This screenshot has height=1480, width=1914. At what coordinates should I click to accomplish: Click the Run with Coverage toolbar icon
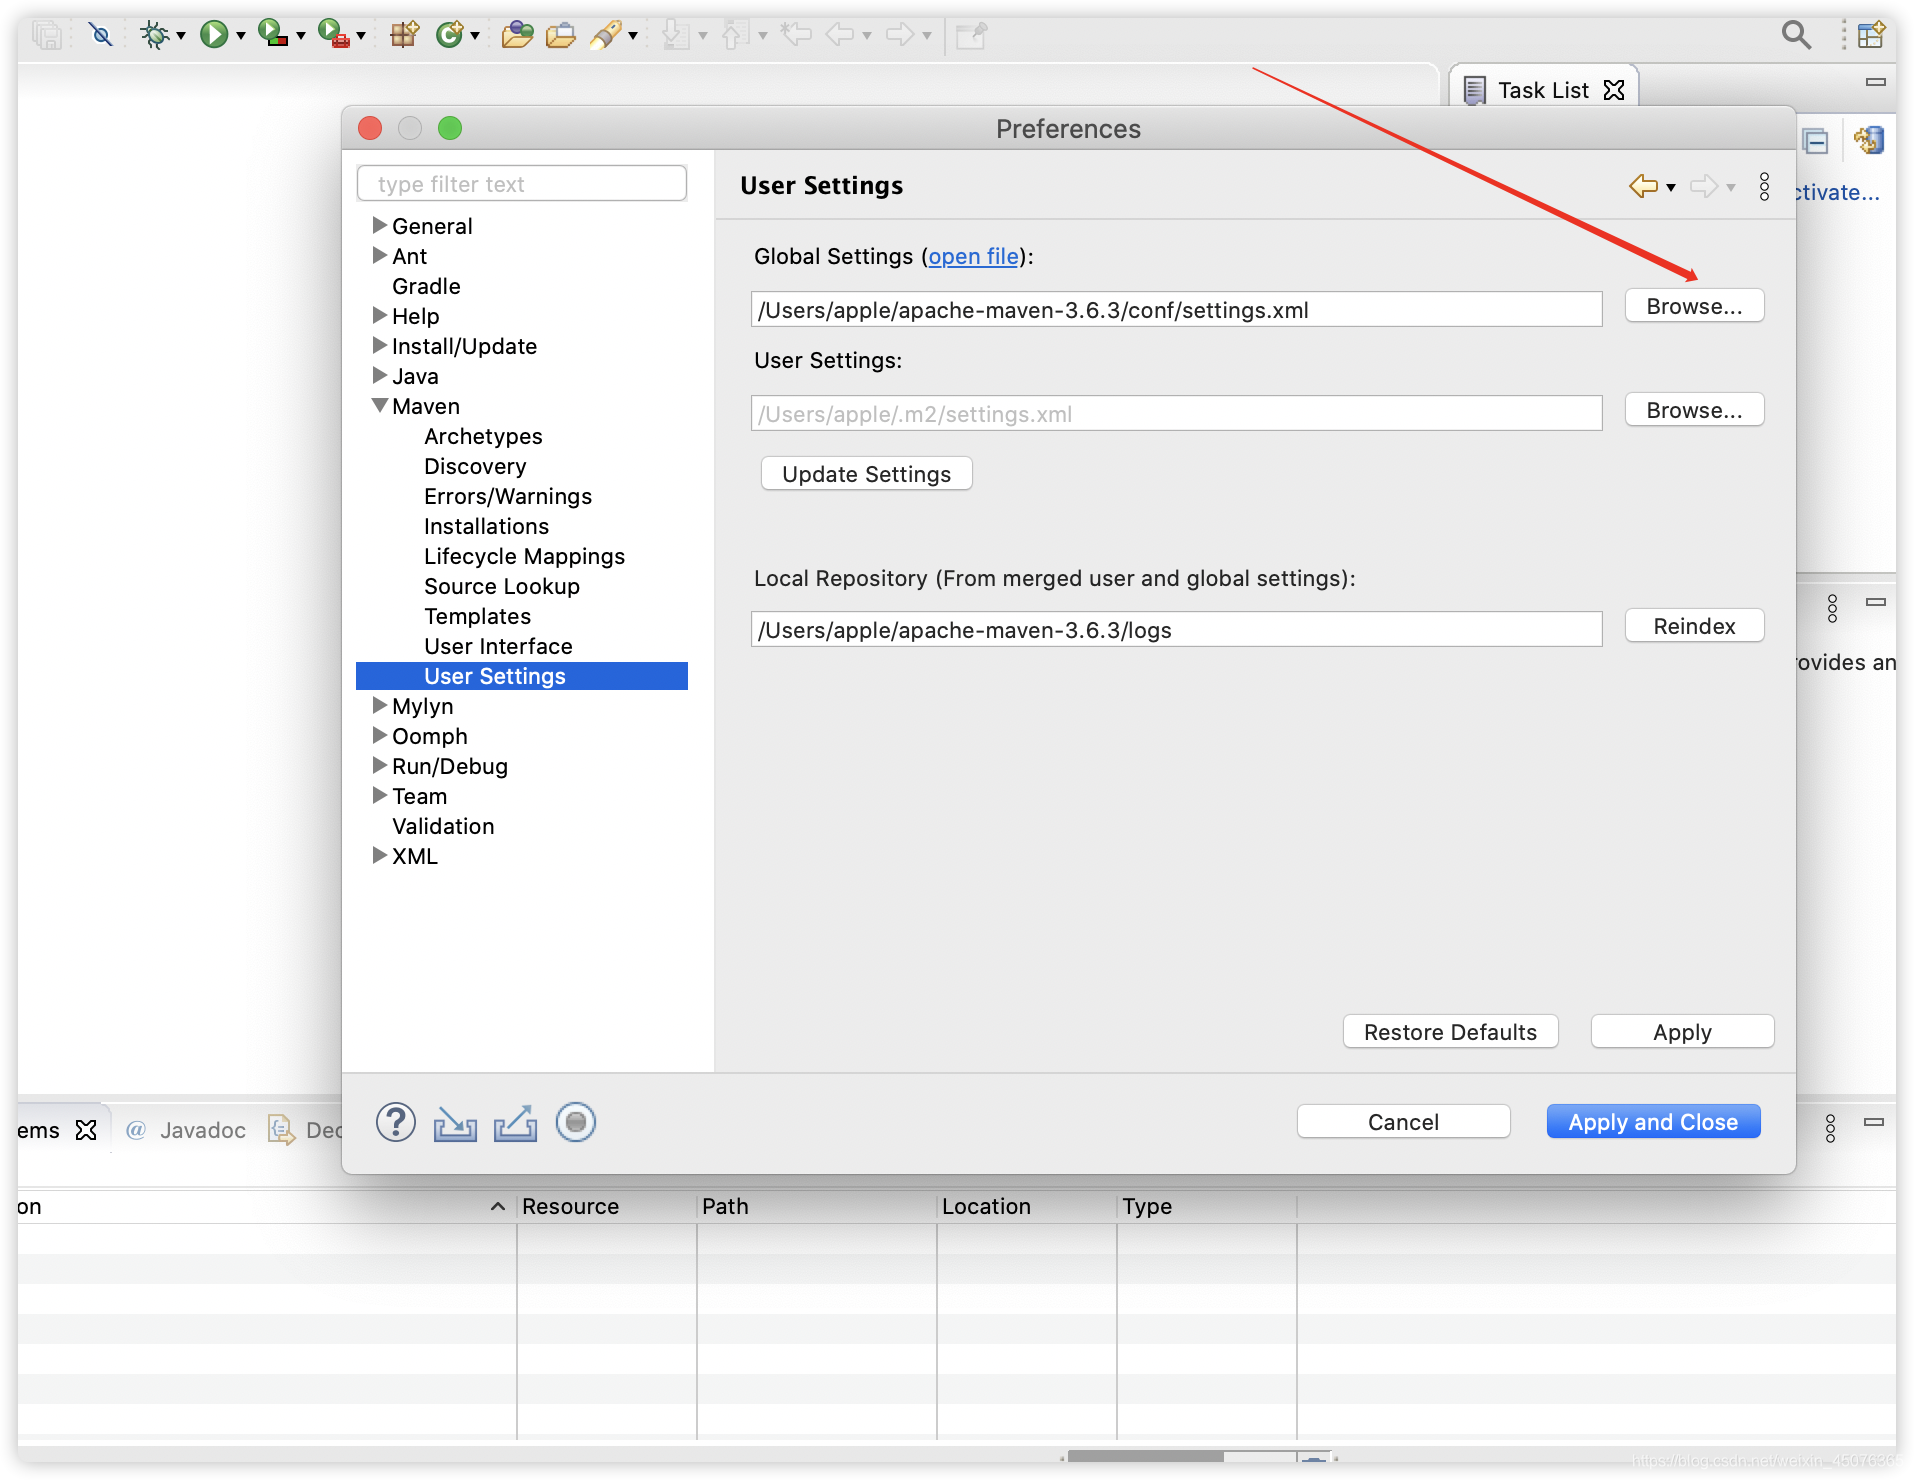[272, 35]
